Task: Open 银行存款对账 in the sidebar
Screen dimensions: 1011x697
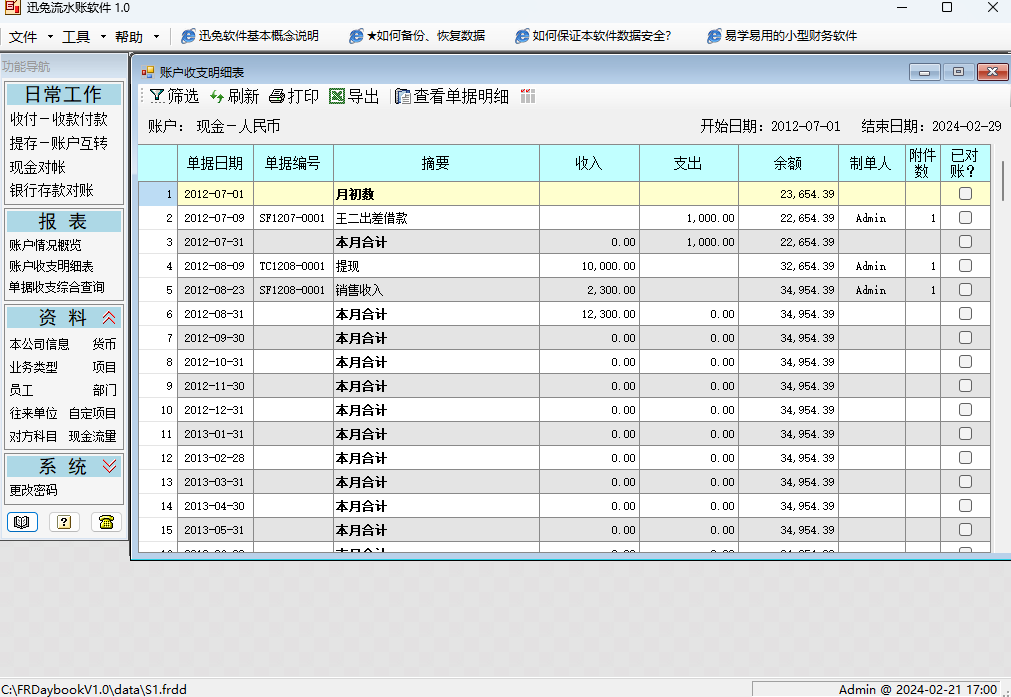Action: [x=52, y=190]
